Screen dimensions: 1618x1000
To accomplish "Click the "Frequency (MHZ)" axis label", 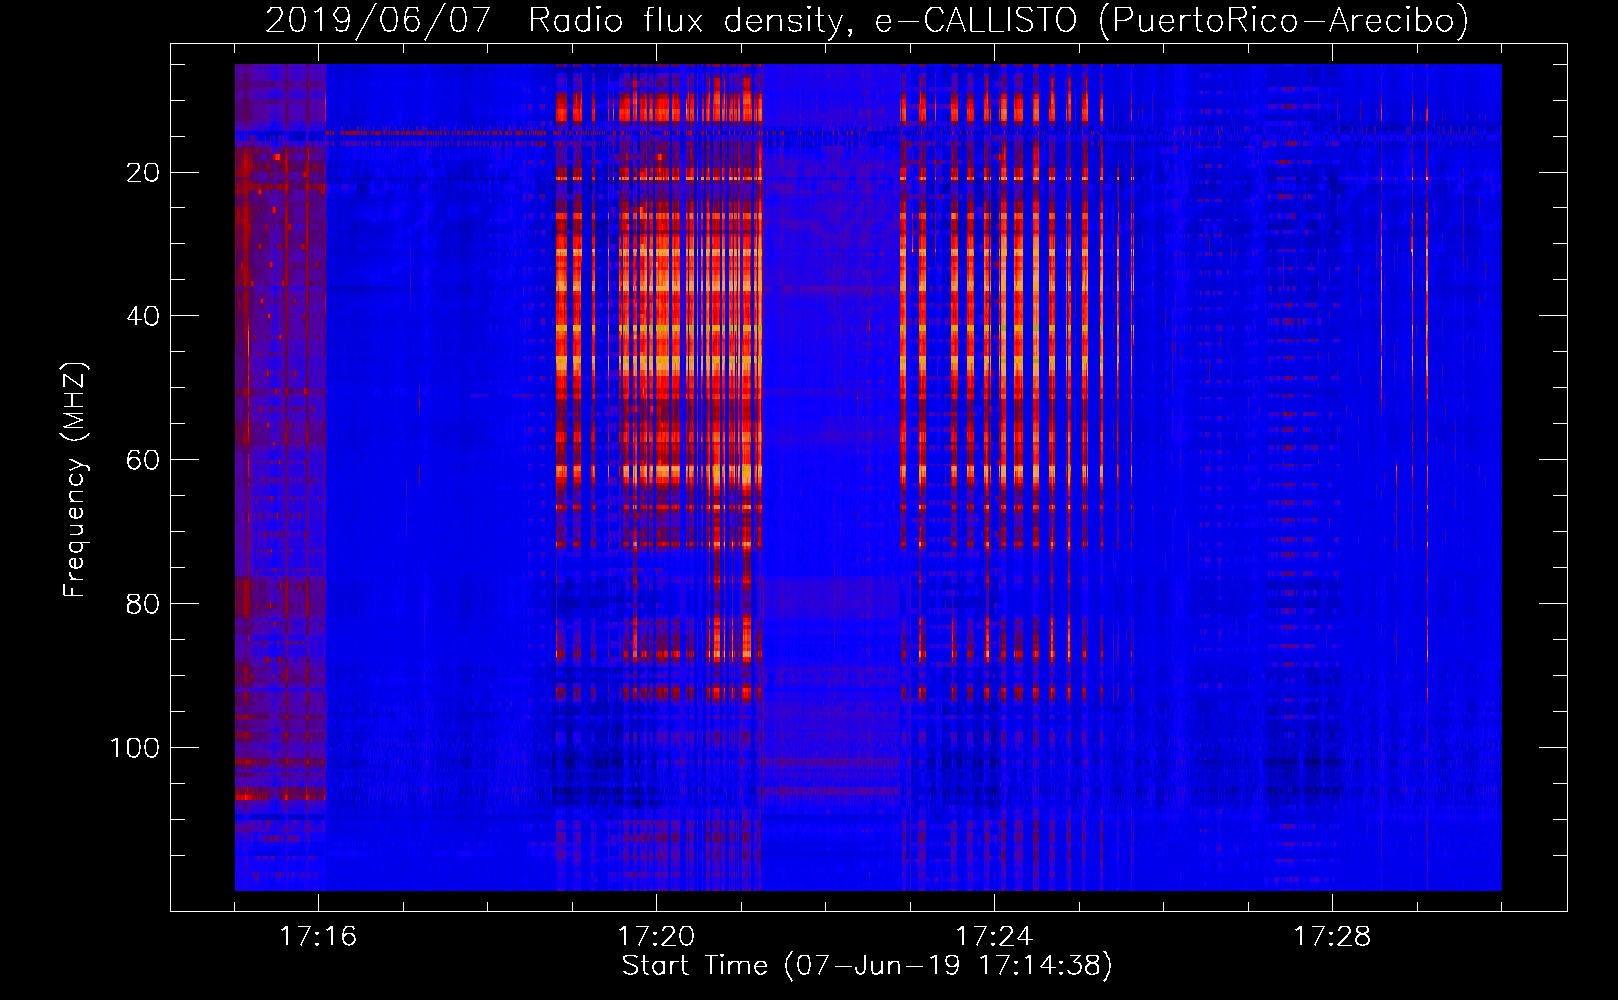I will tap(75, 479).
